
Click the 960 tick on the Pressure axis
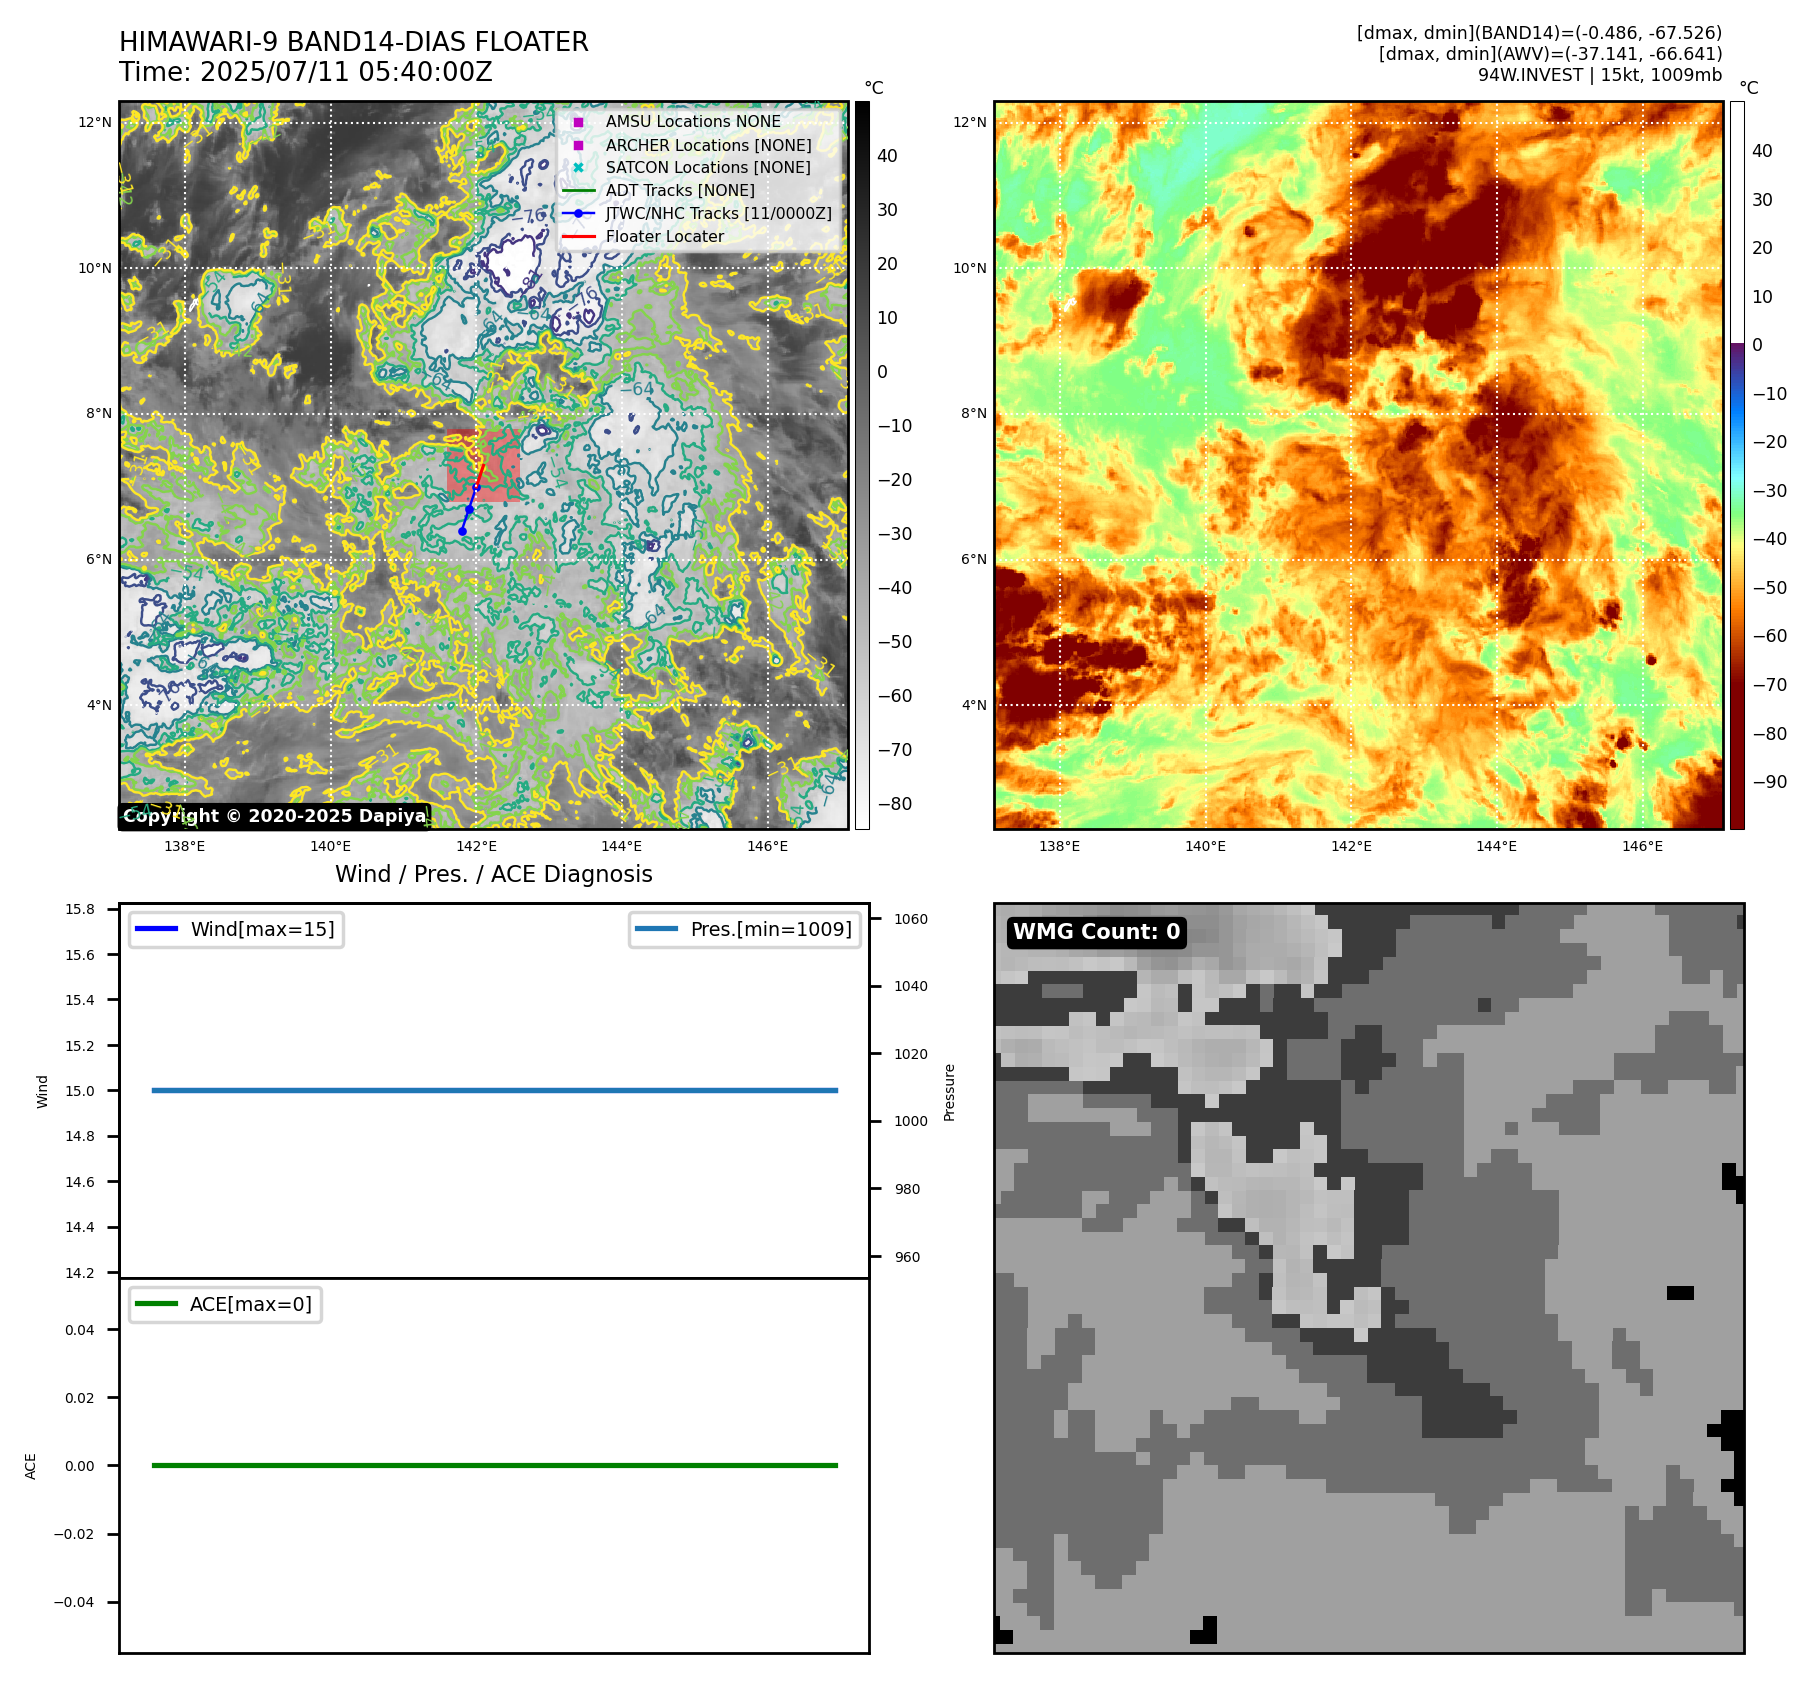(x=908, y=1257)
